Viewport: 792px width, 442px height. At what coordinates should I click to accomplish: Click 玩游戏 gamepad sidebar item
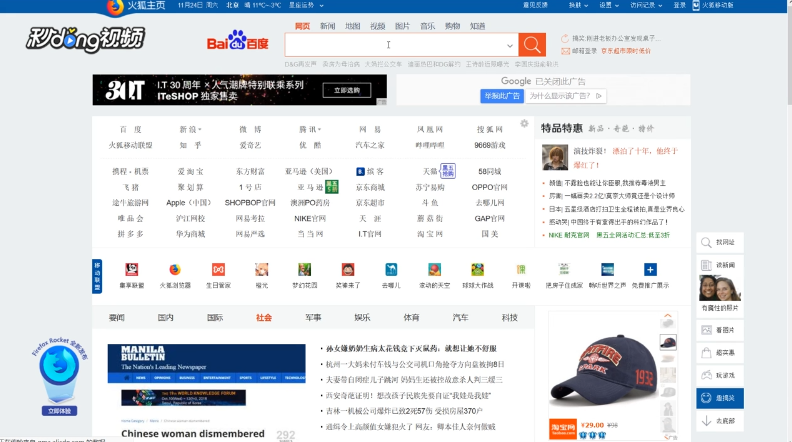pos(719,375)
